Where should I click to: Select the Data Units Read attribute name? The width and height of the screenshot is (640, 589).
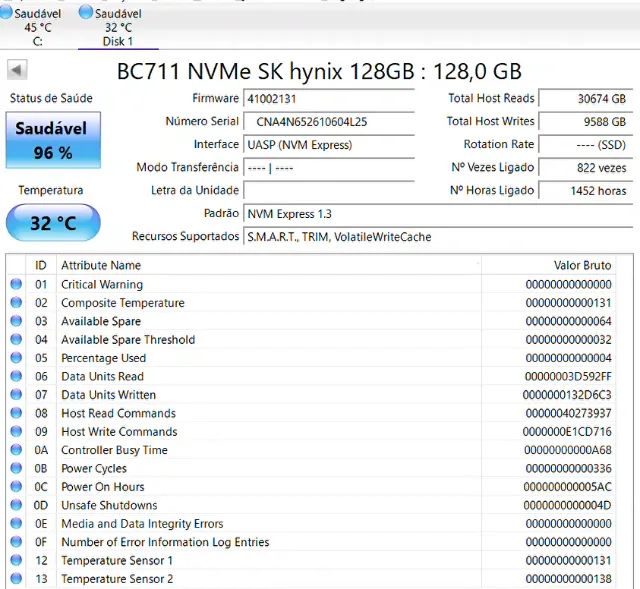[x=102, y=376]
